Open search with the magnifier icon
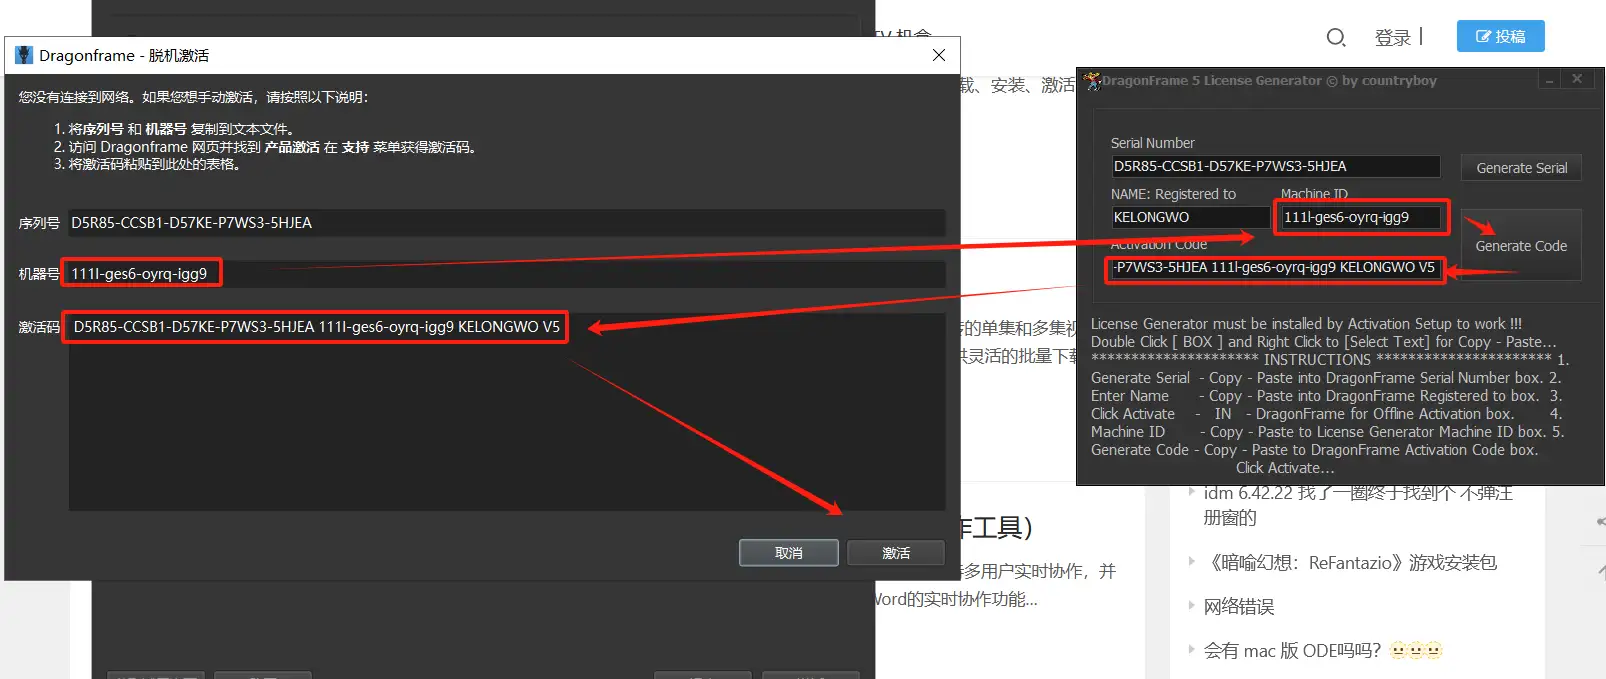 1335,38
